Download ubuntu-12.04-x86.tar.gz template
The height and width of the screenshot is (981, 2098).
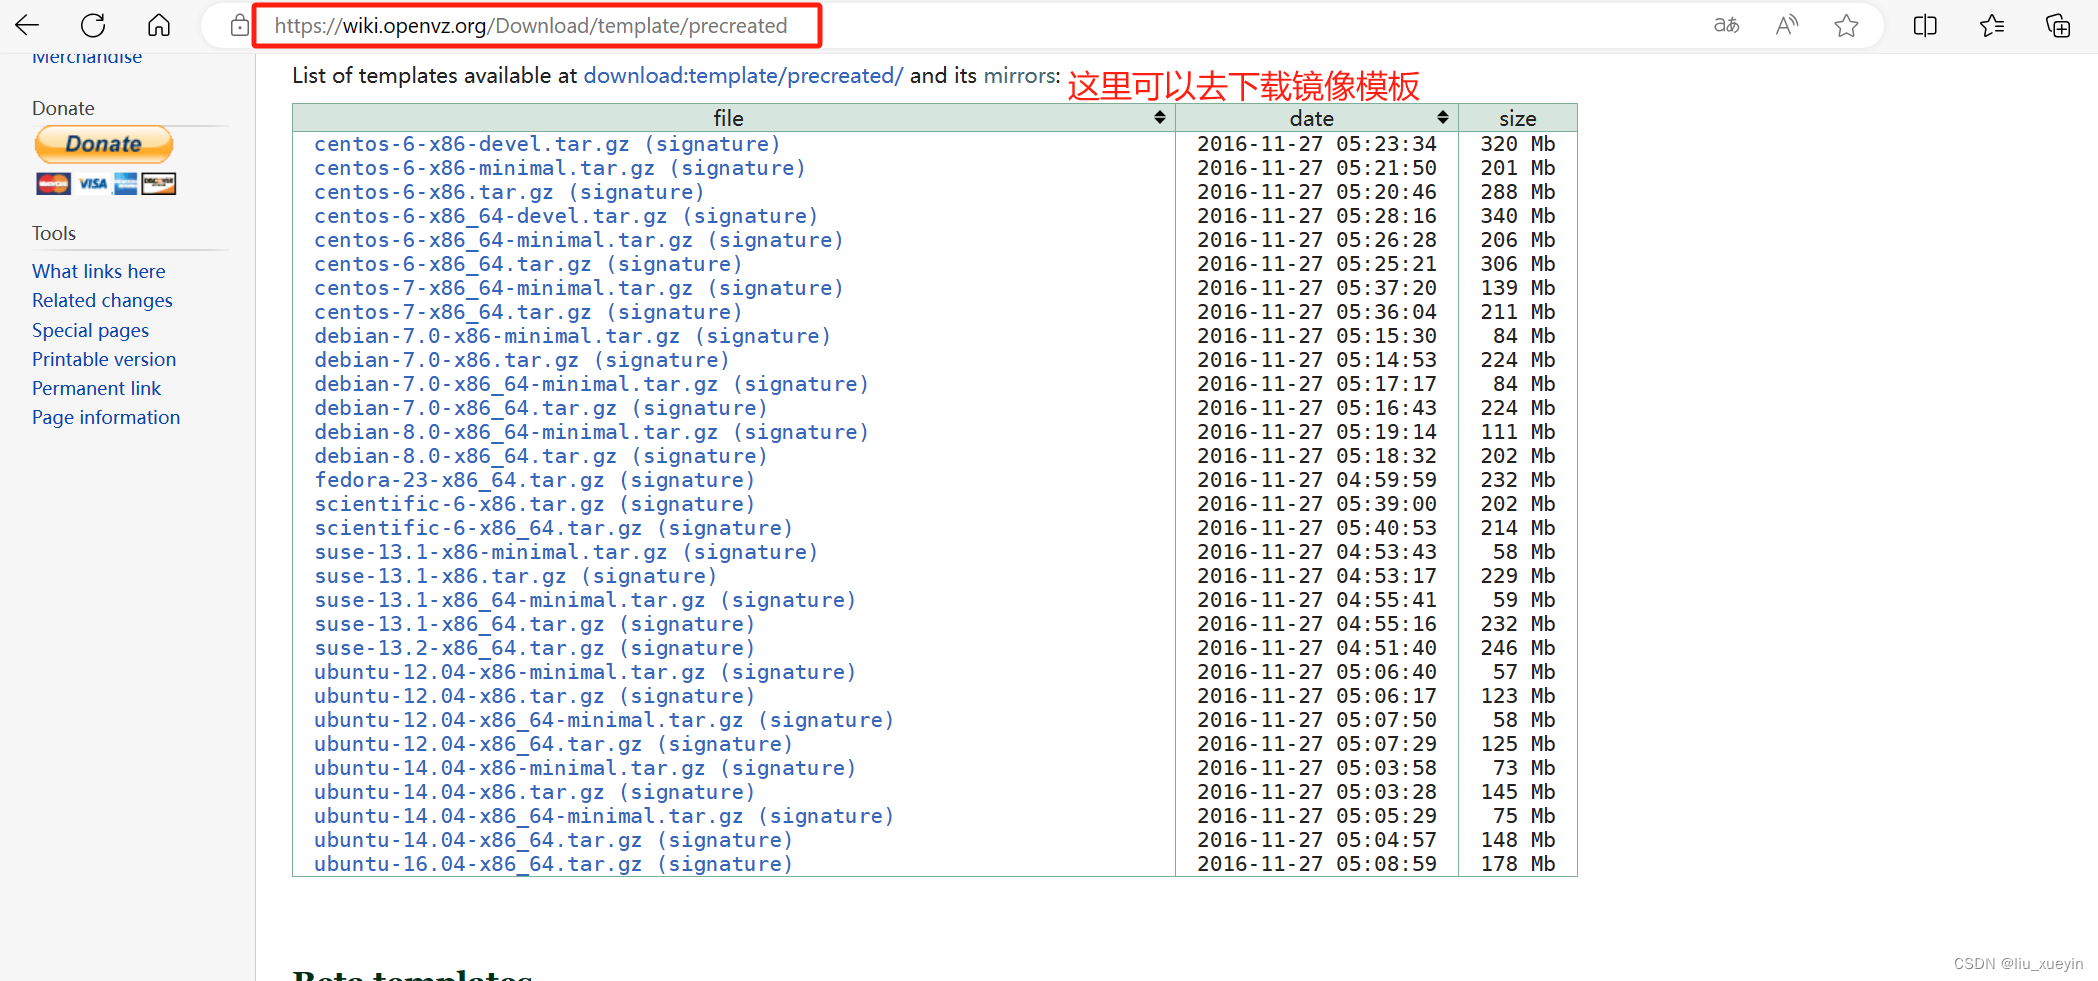point(459,696)
